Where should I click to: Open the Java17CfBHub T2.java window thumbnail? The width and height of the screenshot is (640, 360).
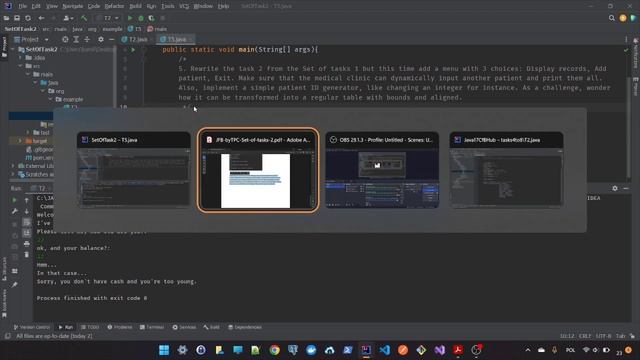pos(506,170)
